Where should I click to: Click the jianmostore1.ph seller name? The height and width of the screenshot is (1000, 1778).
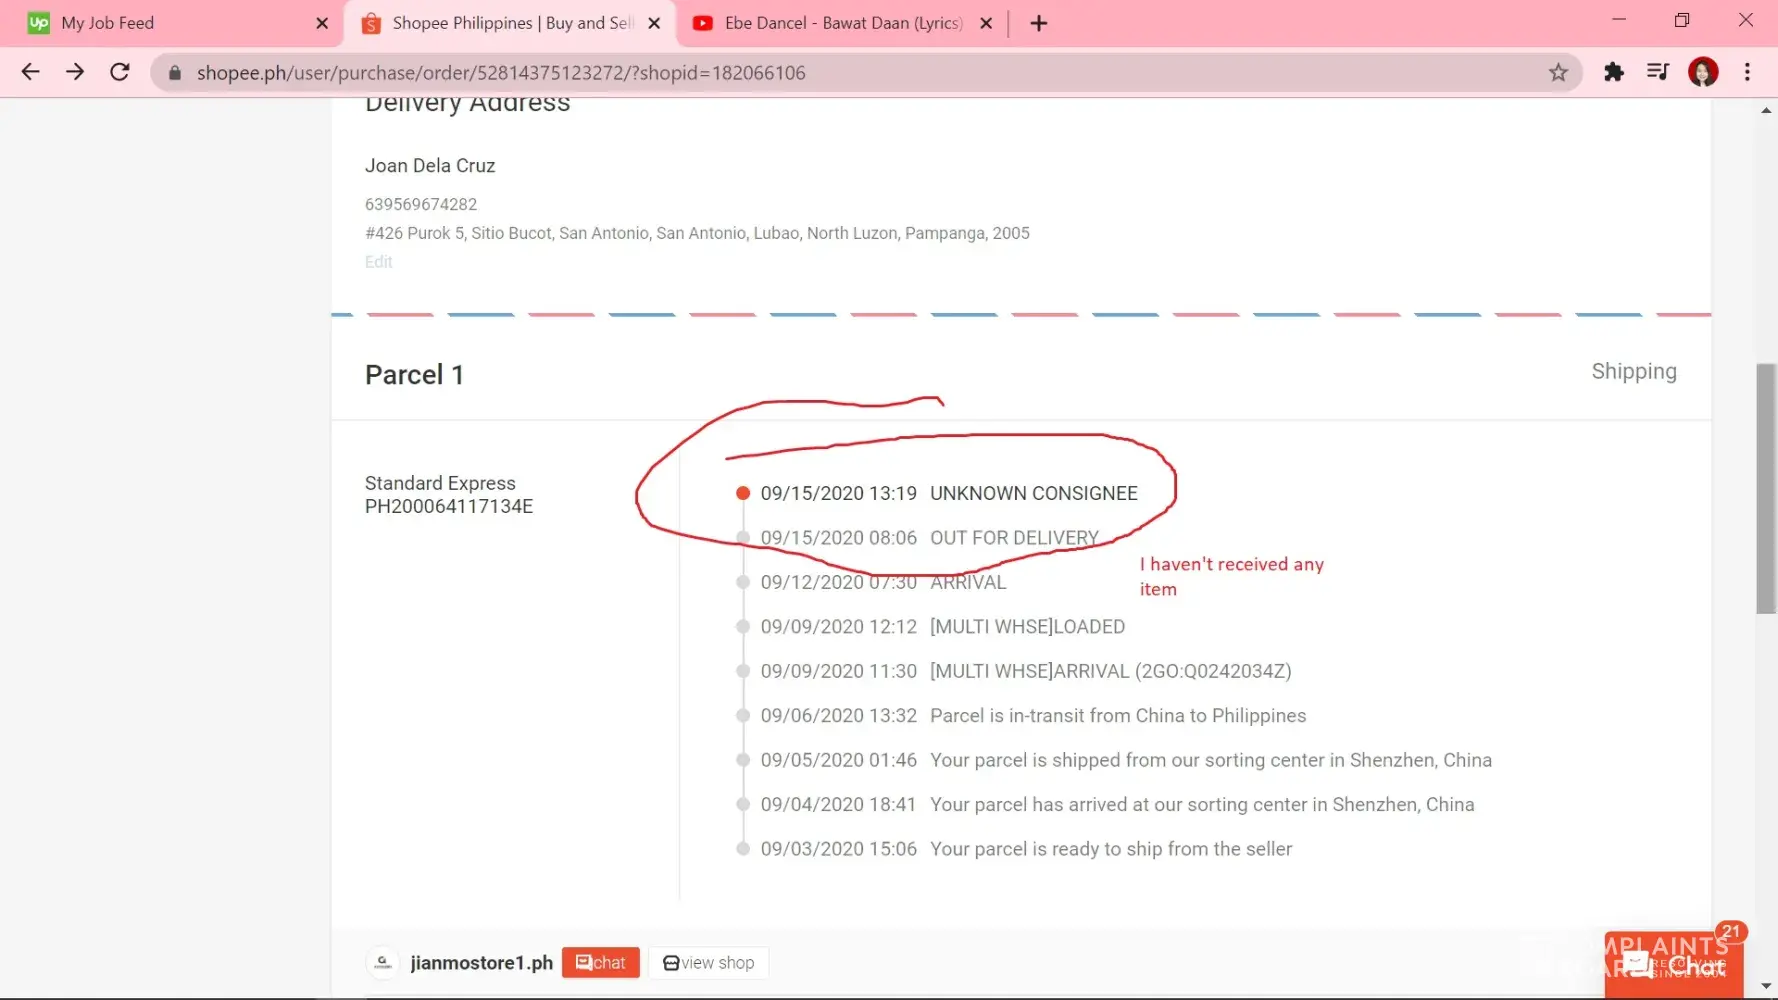481,963
